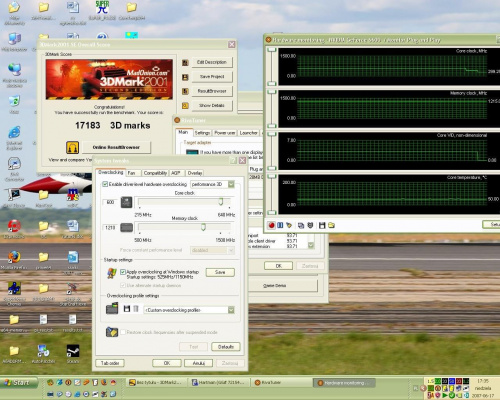The image size is (500, 400).
Task: Click the Core clock value field showing 600
Action: coord(110,202)
